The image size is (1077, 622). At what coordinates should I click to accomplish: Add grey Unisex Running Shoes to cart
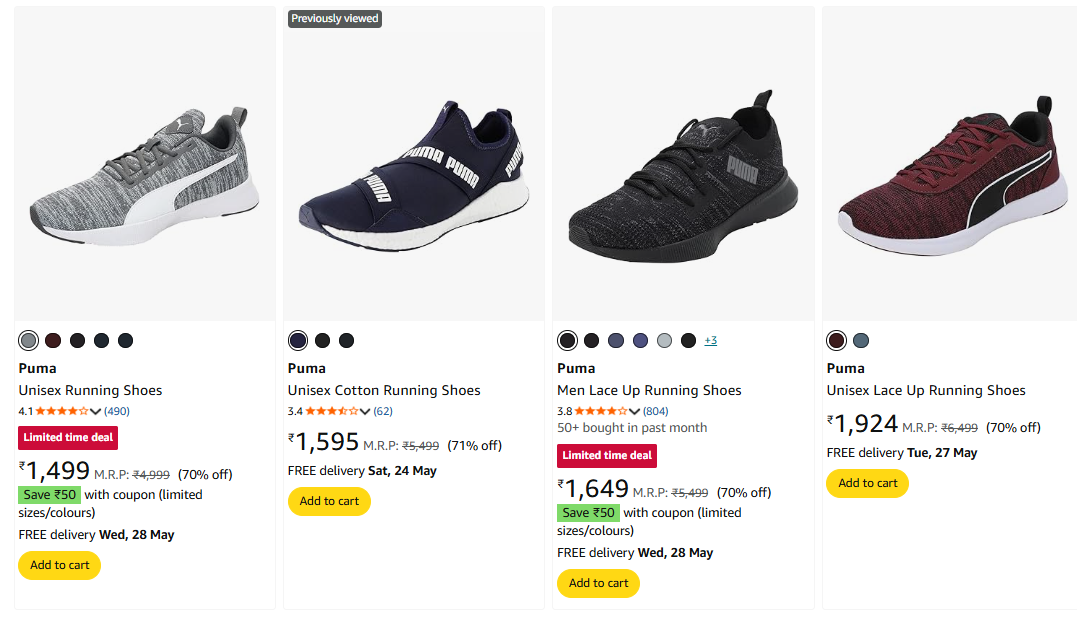pyautogui.click(x=60, y=565)
